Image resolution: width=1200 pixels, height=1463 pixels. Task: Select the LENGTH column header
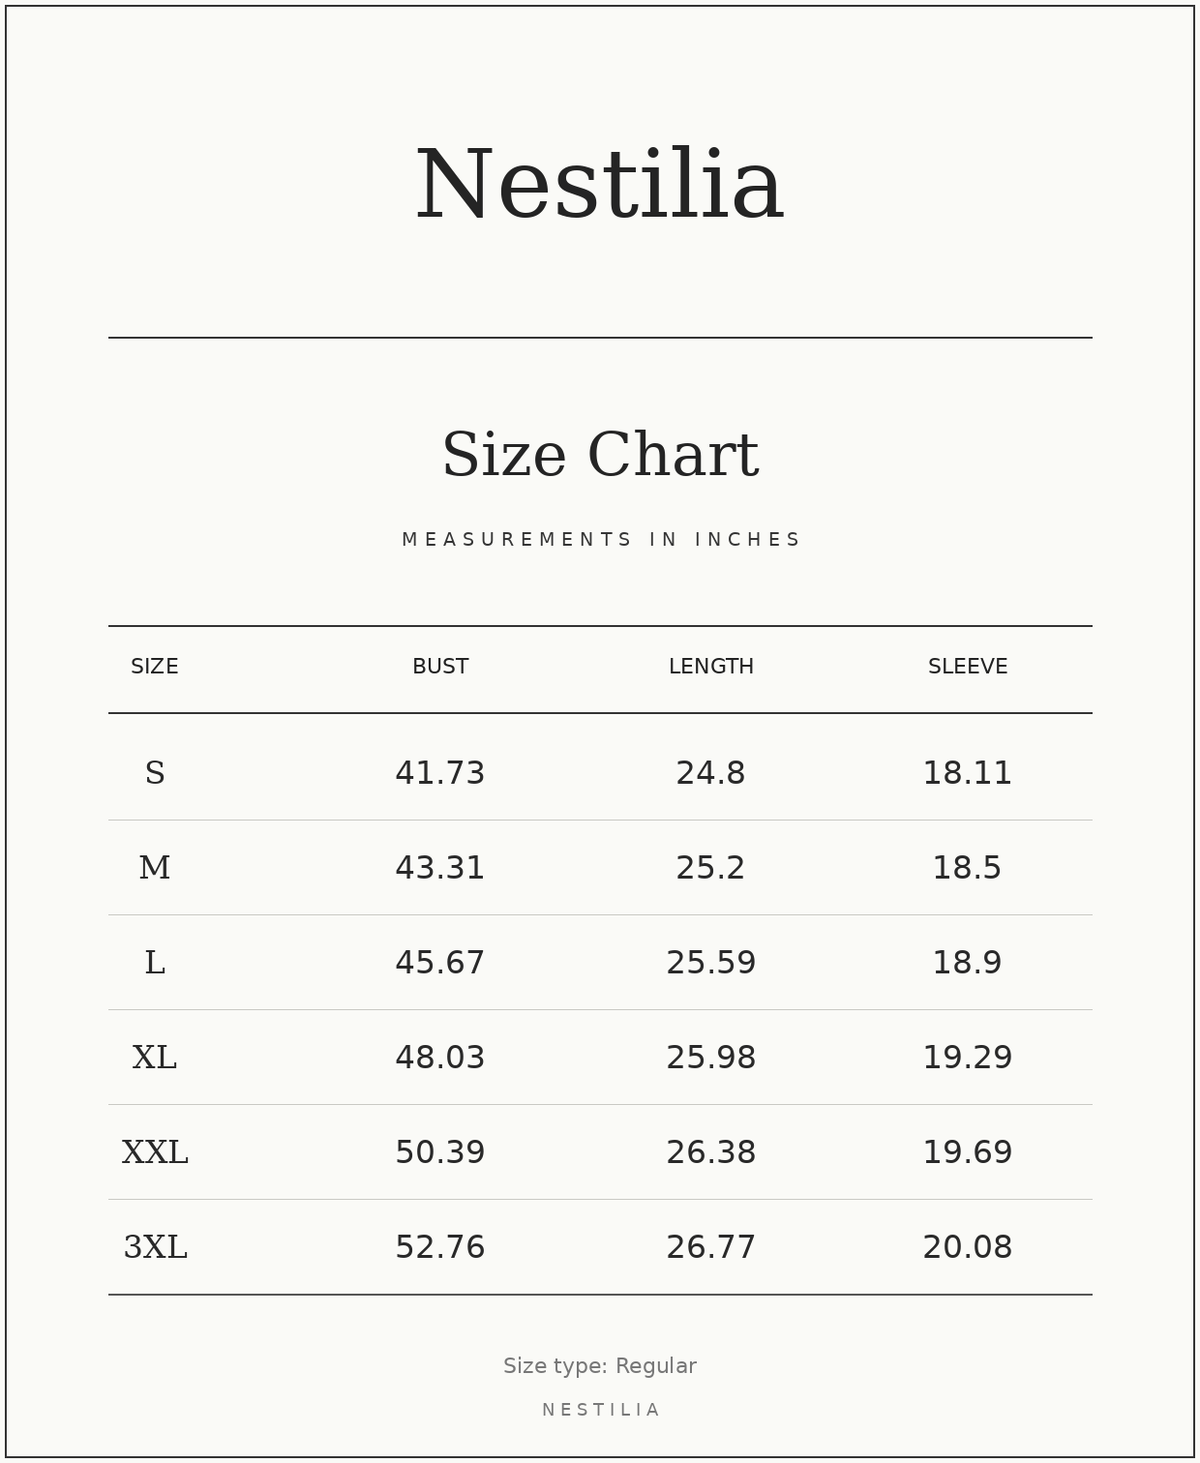click(x=711, y=667)
